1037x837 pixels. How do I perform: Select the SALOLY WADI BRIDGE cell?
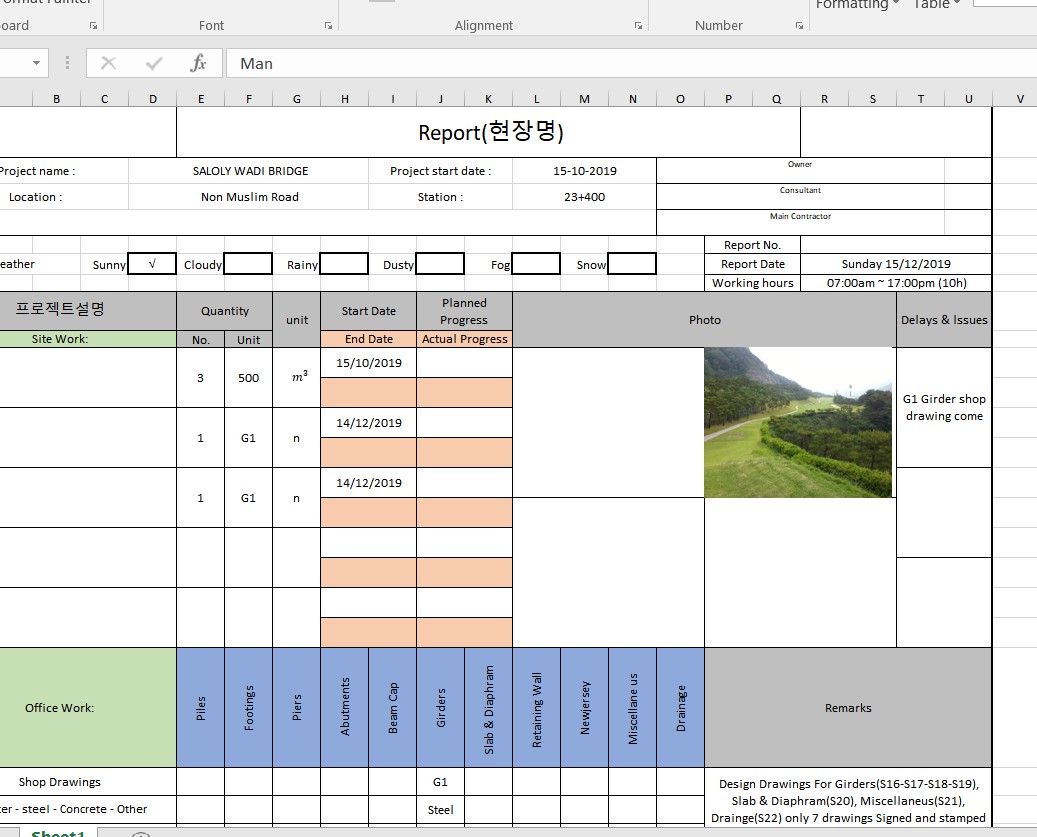pyautogui.click(x=249, y=171)
